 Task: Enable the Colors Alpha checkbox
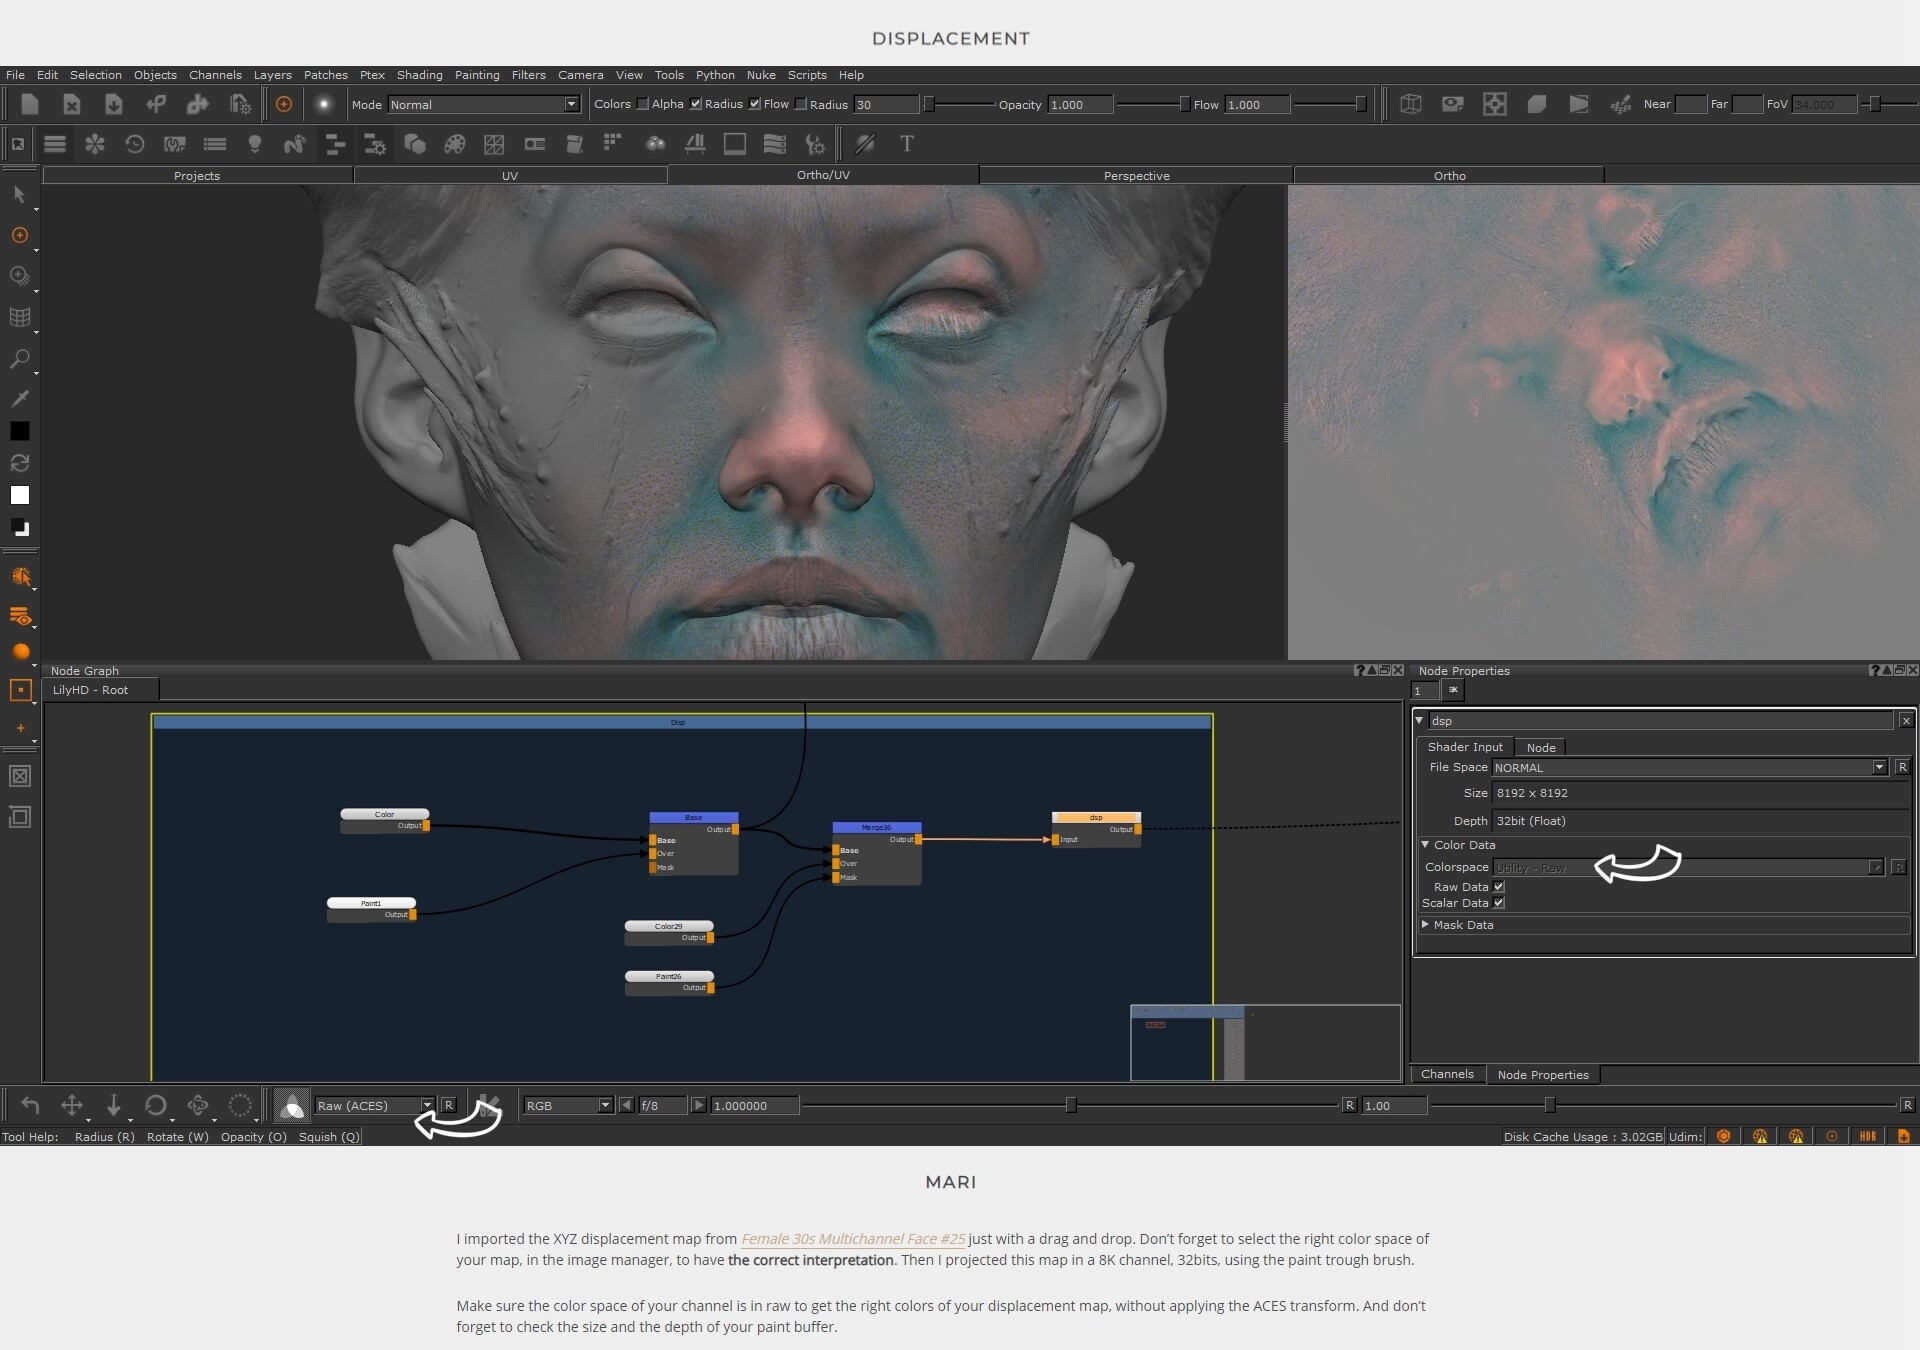(x=643, y=104)
